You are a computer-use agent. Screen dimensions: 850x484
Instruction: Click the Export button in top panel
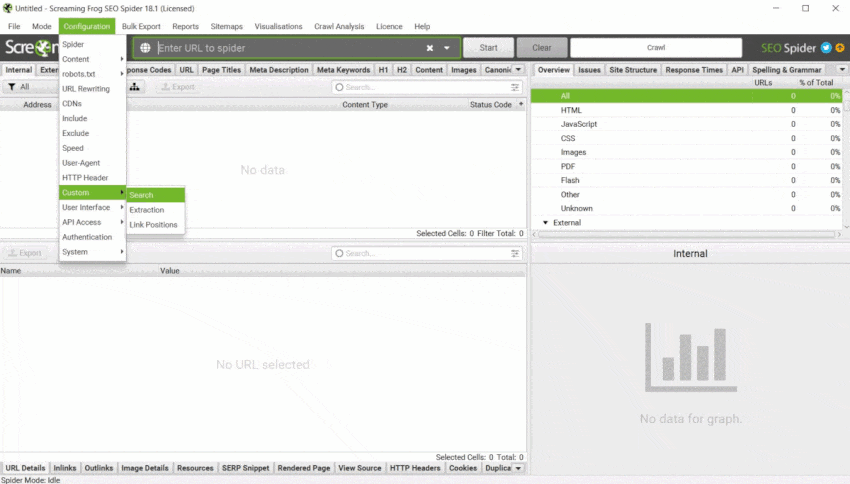point(178,87)
